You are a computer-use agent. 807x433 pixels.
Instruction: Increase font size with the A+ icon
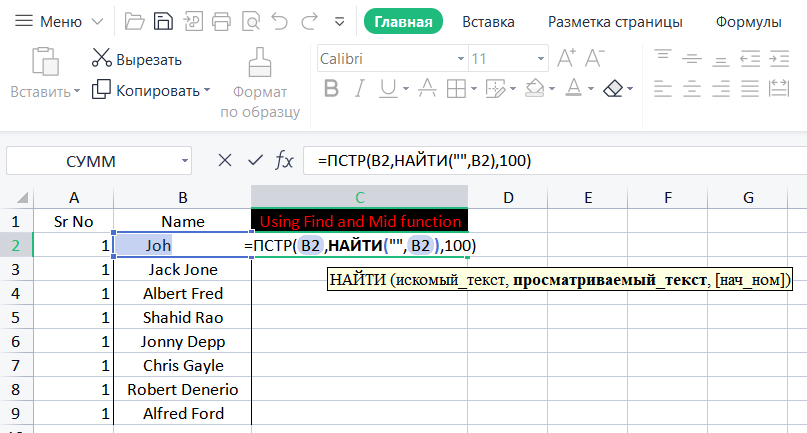point(567,58)
